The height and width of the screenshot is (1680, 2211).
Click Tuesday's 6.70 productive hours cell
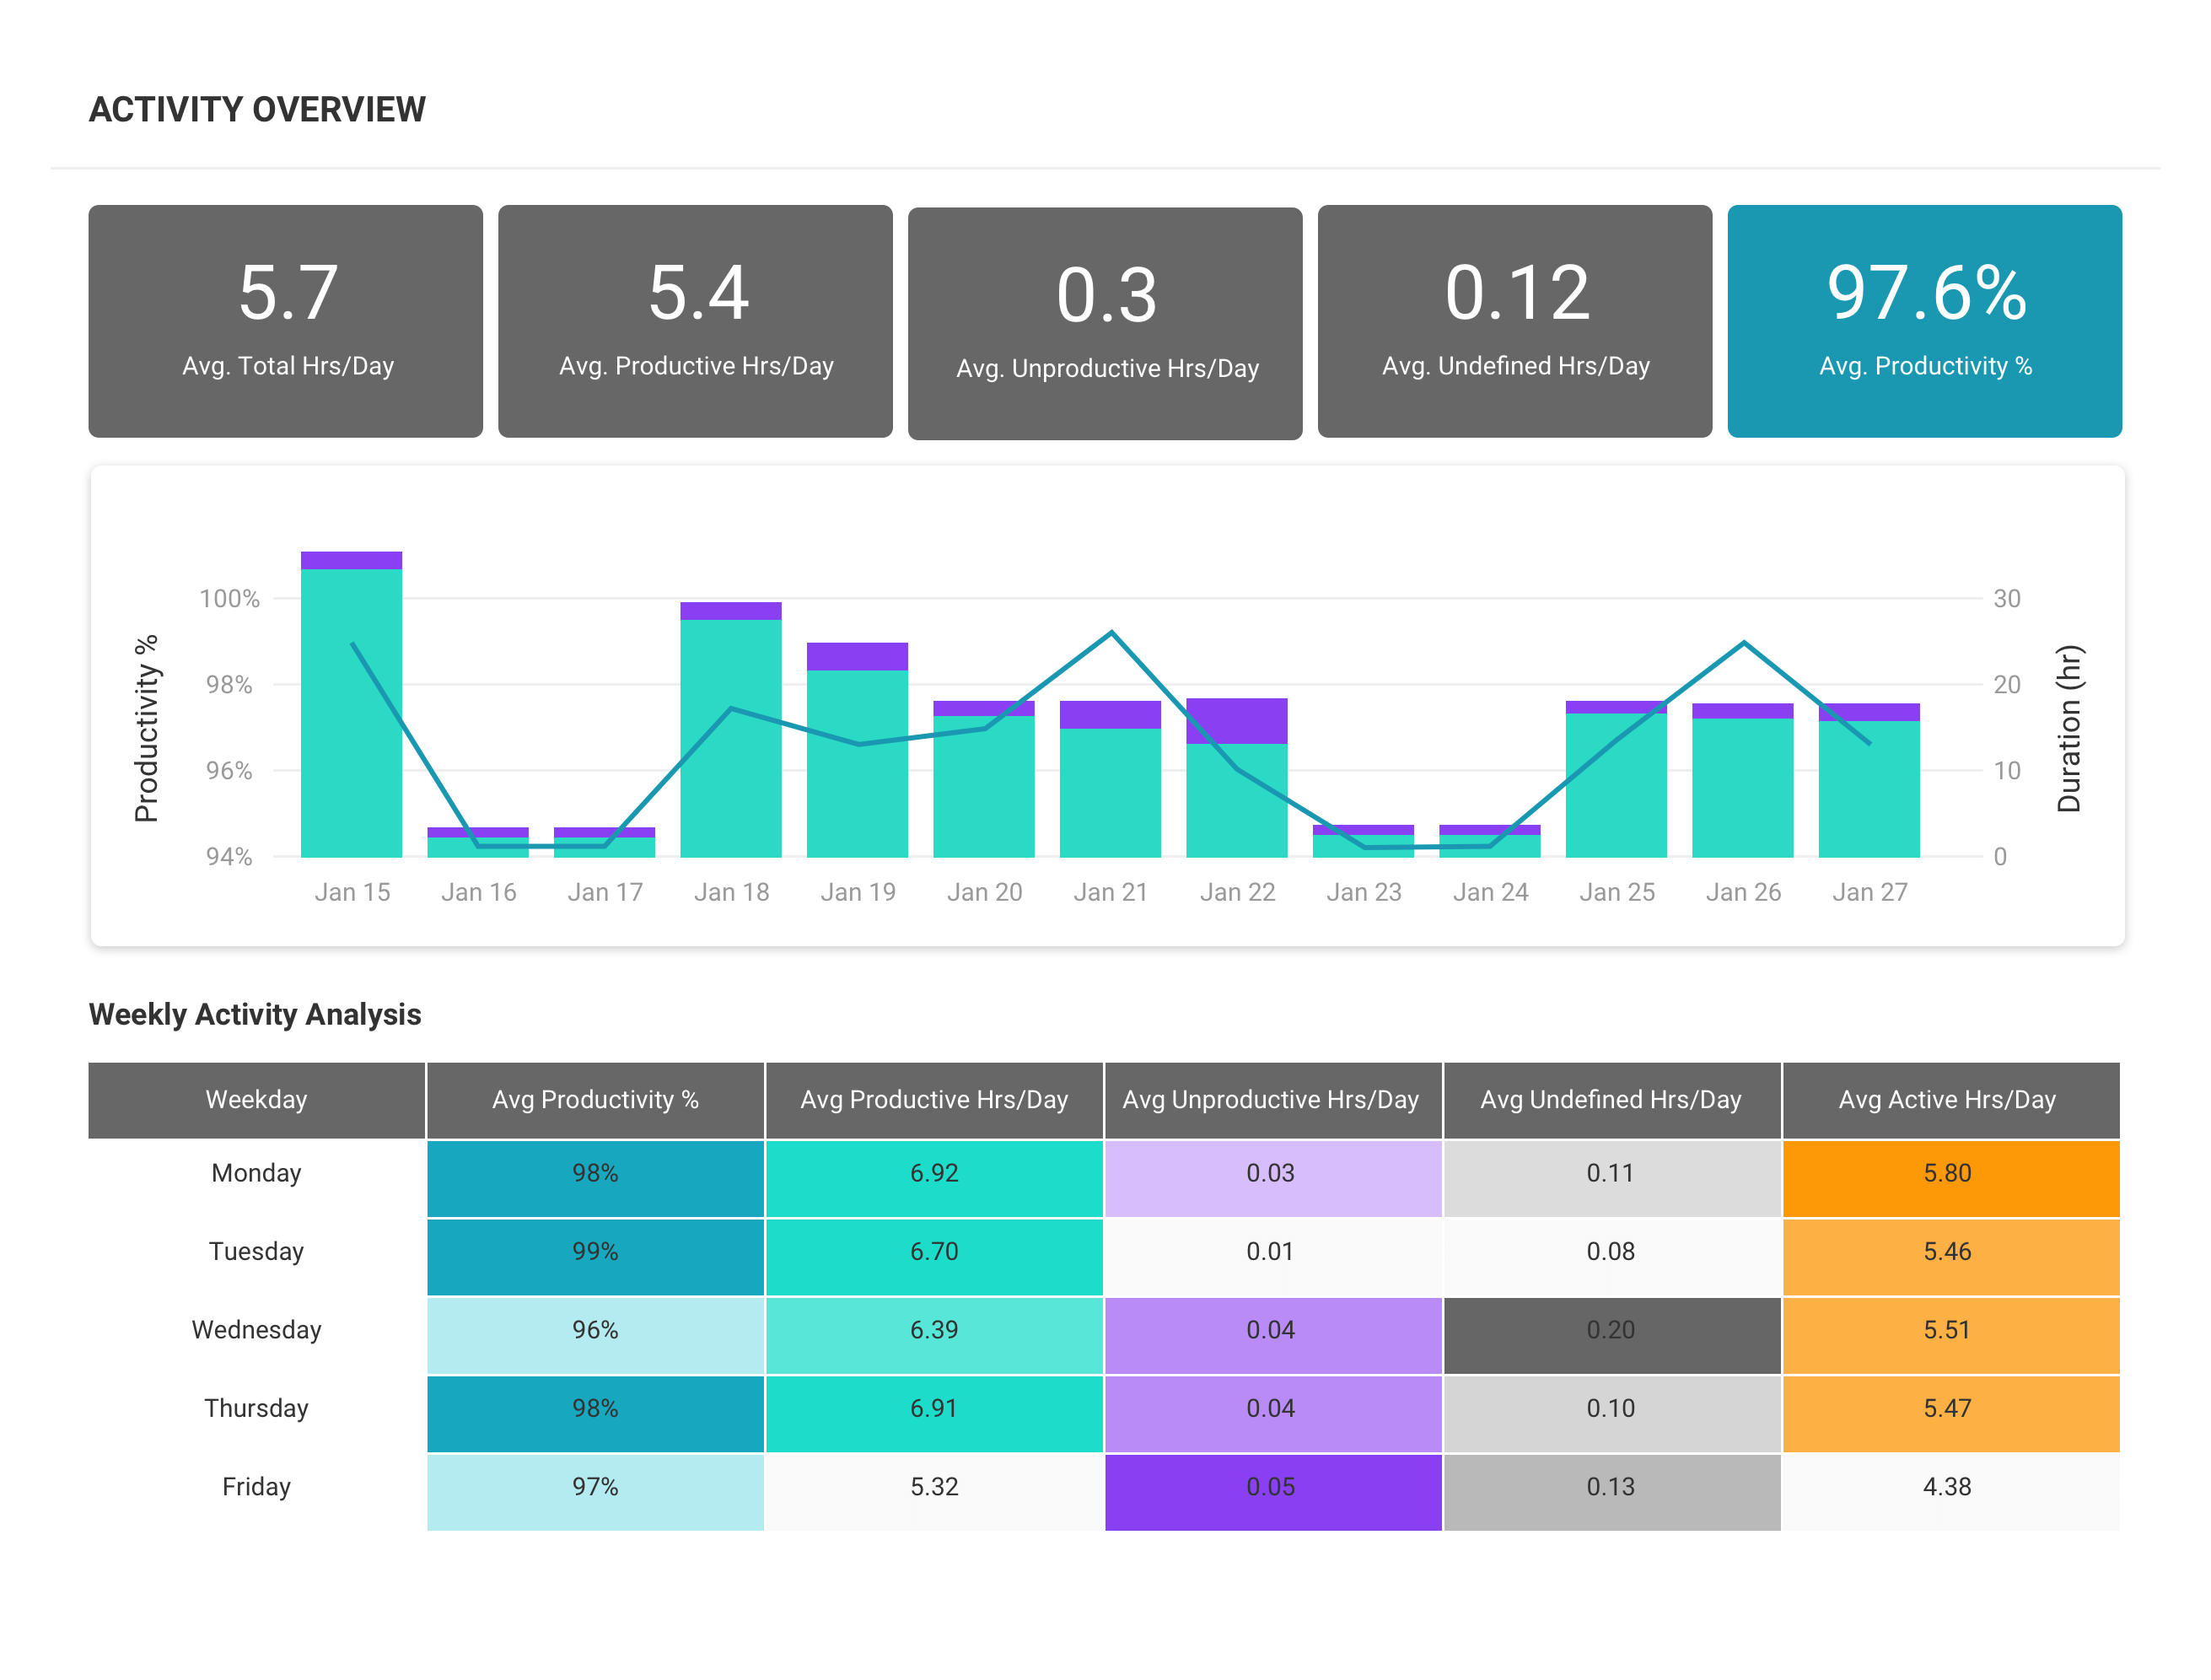point(933,1252)
